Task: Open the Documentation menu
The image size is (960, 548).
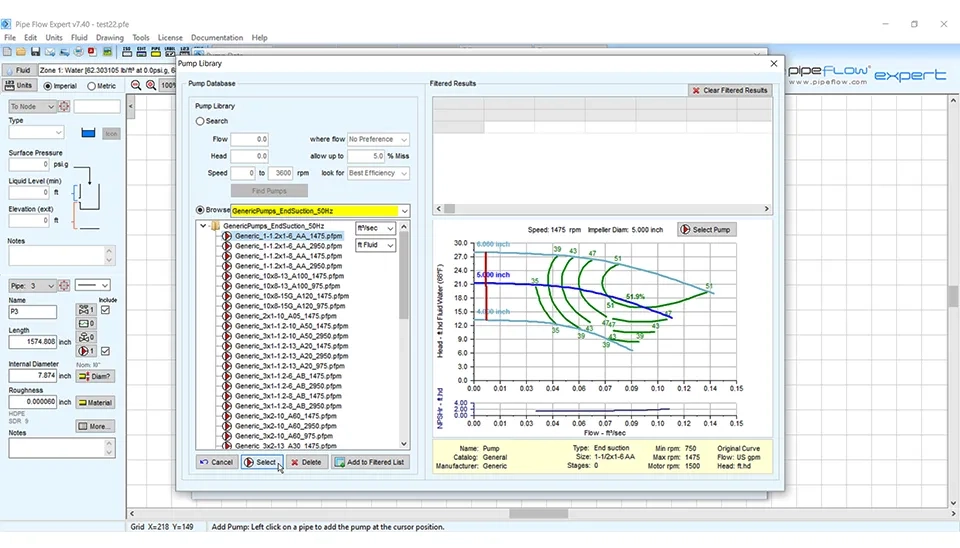Action: (x=217, y=38)
